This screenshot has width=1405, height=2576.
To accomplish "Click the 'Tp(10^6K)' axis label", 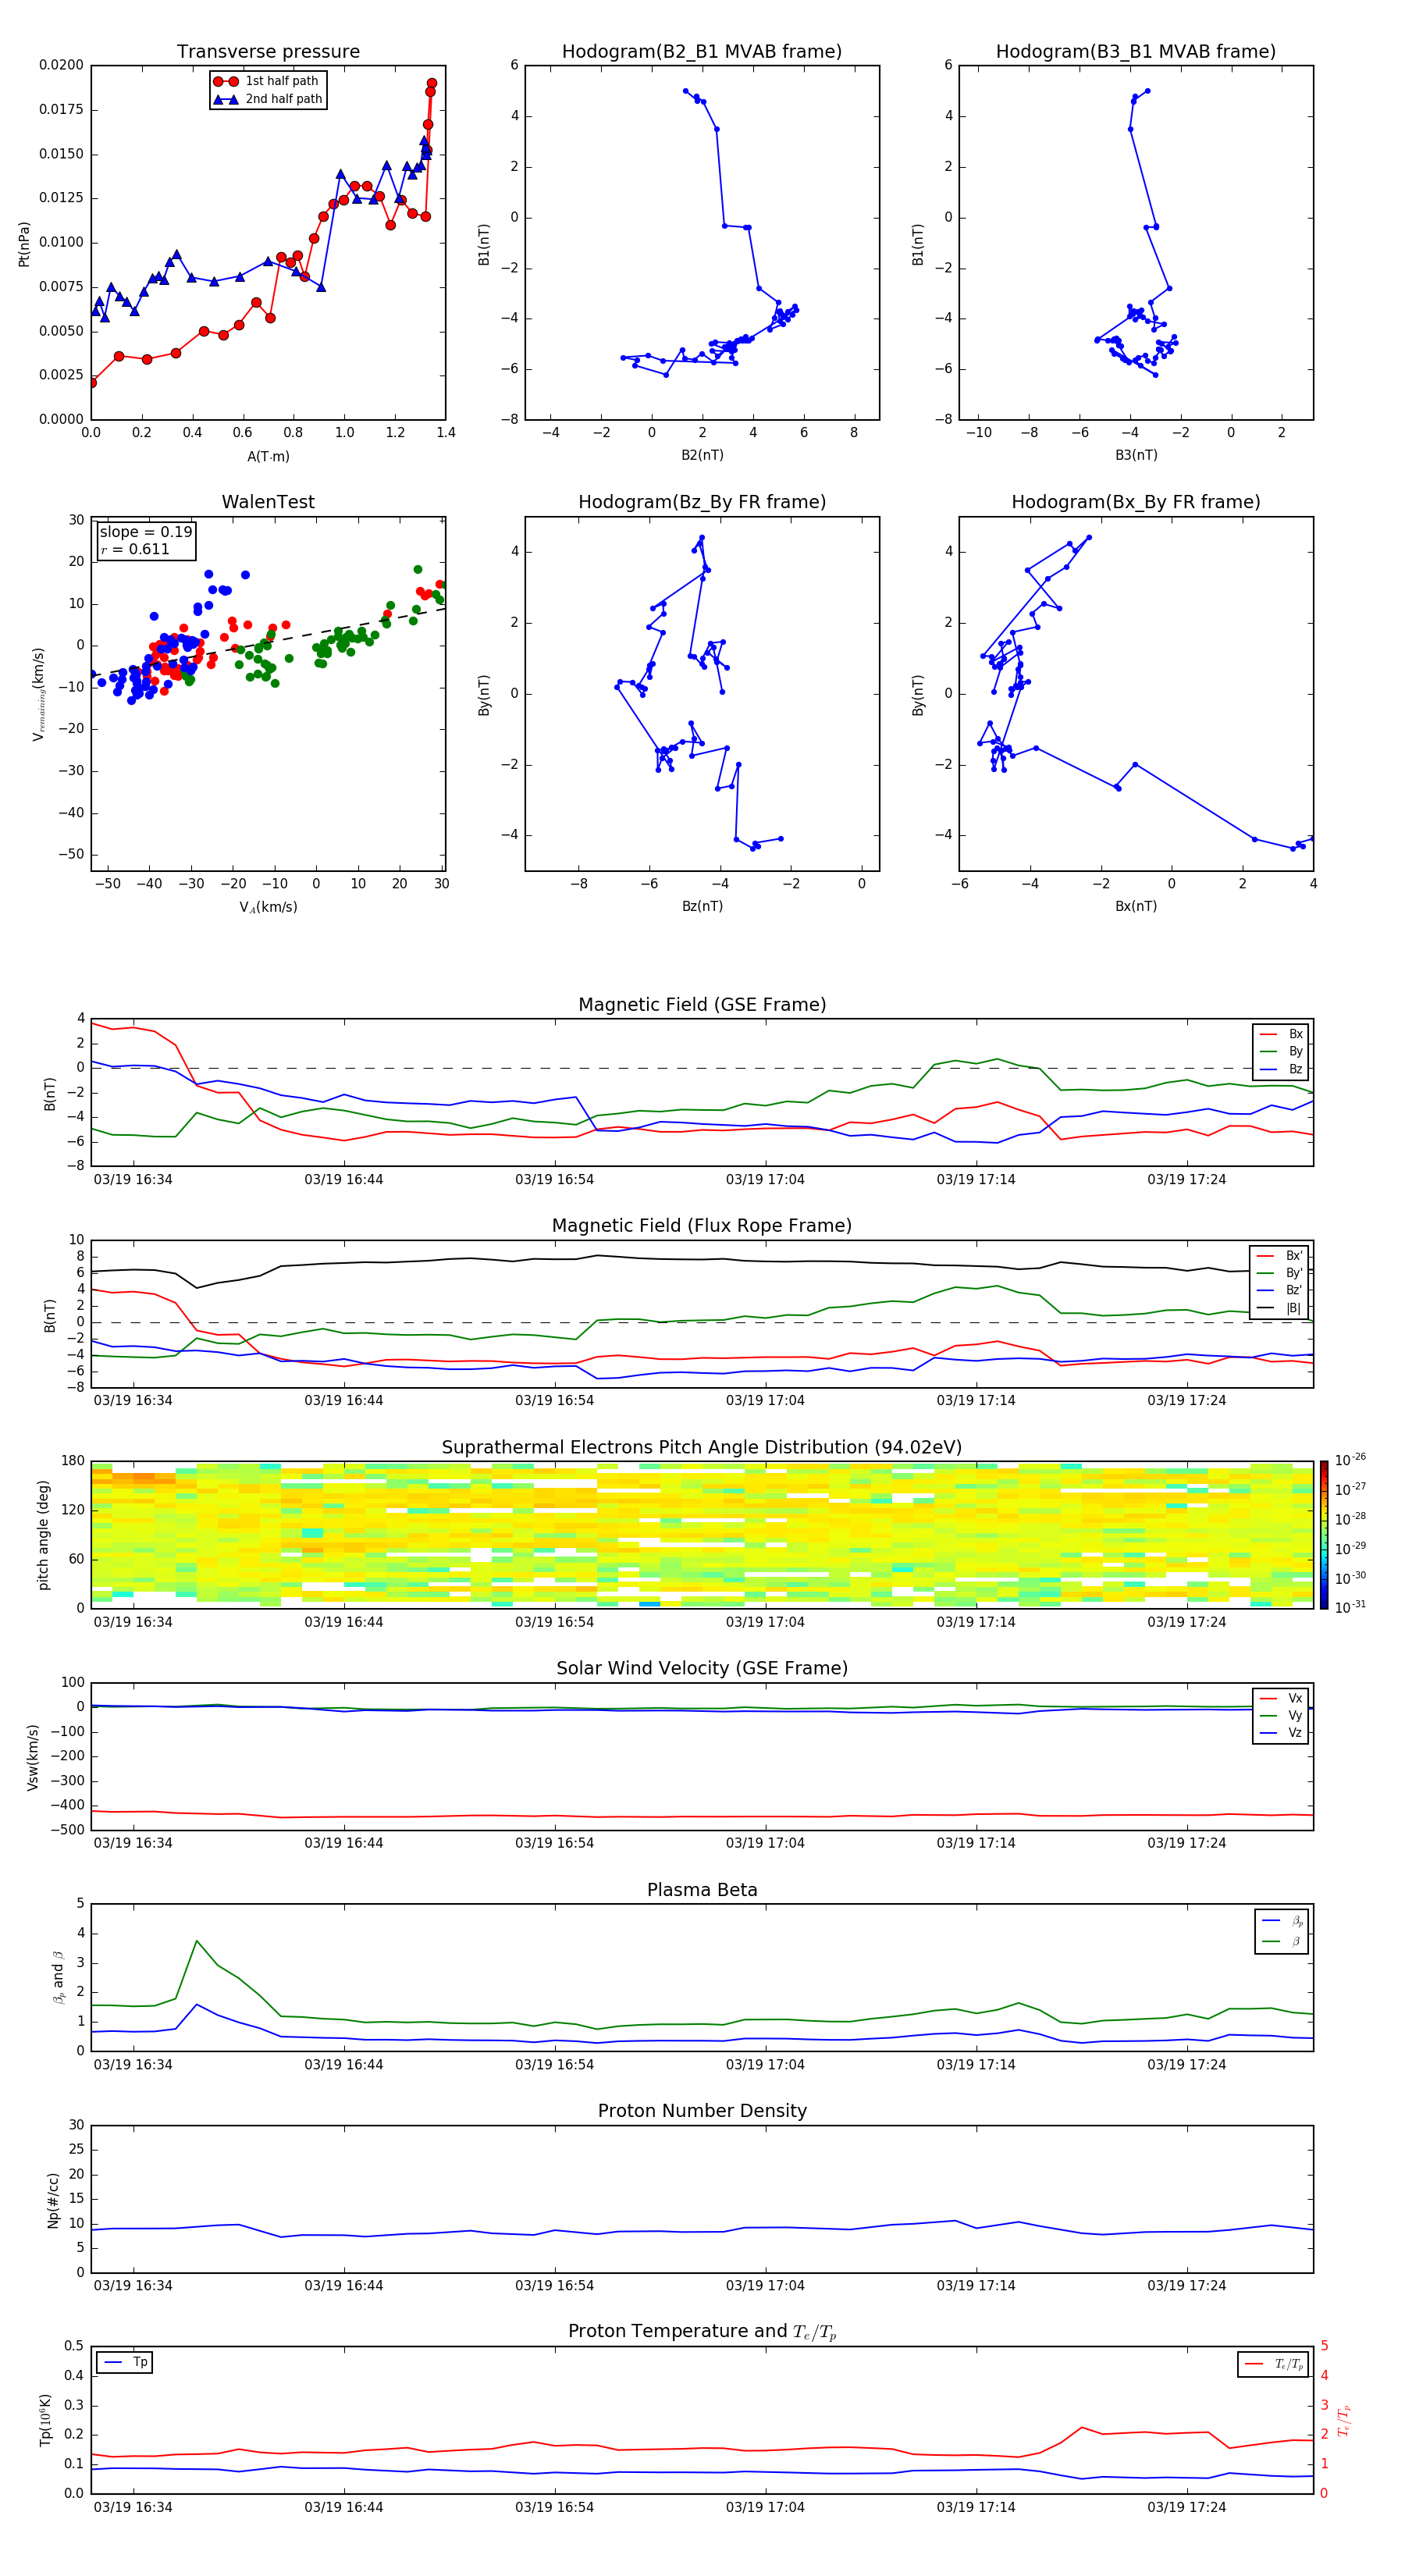I will coord(45,2421).
